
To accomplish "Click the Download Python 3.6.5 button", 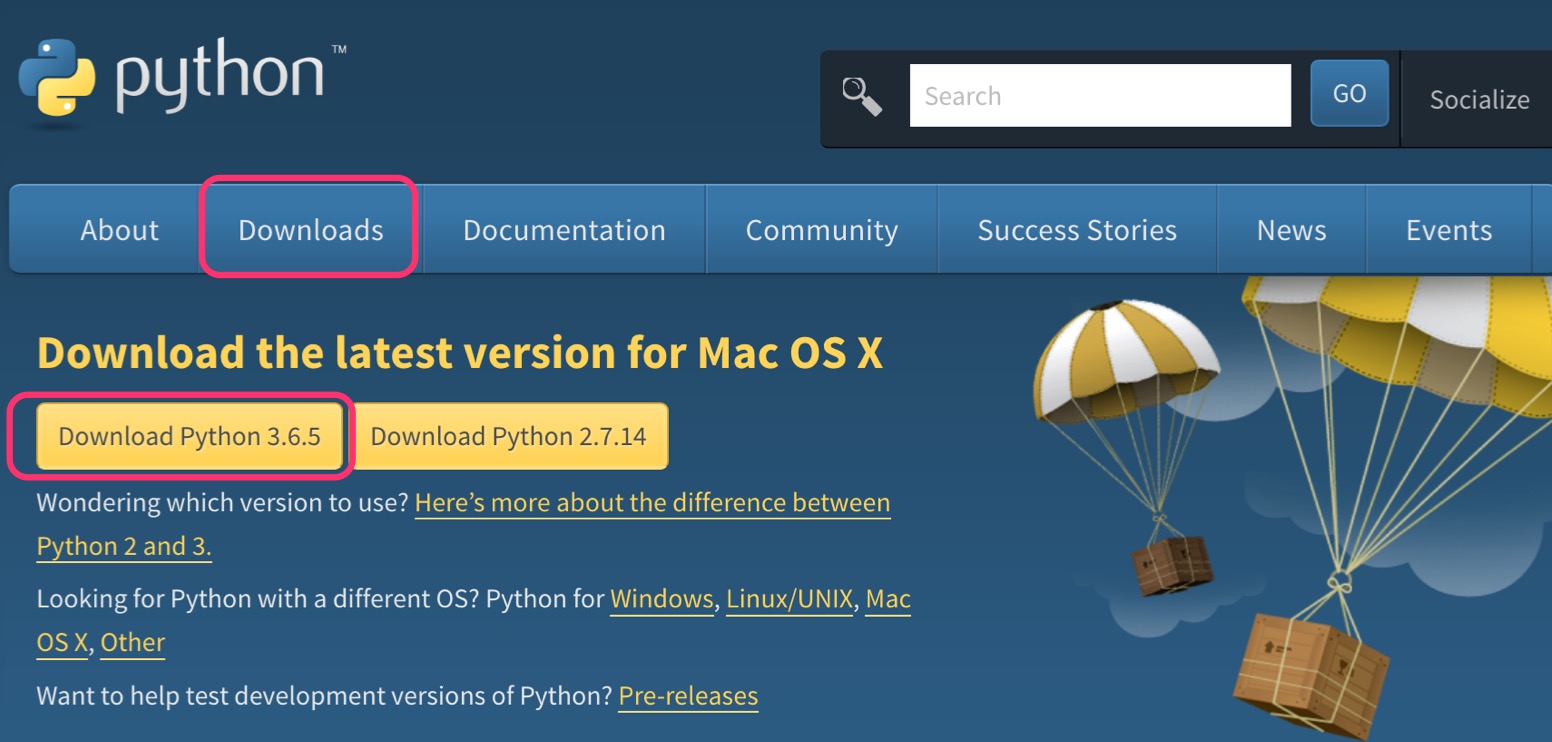I will (x=189, y=437).
